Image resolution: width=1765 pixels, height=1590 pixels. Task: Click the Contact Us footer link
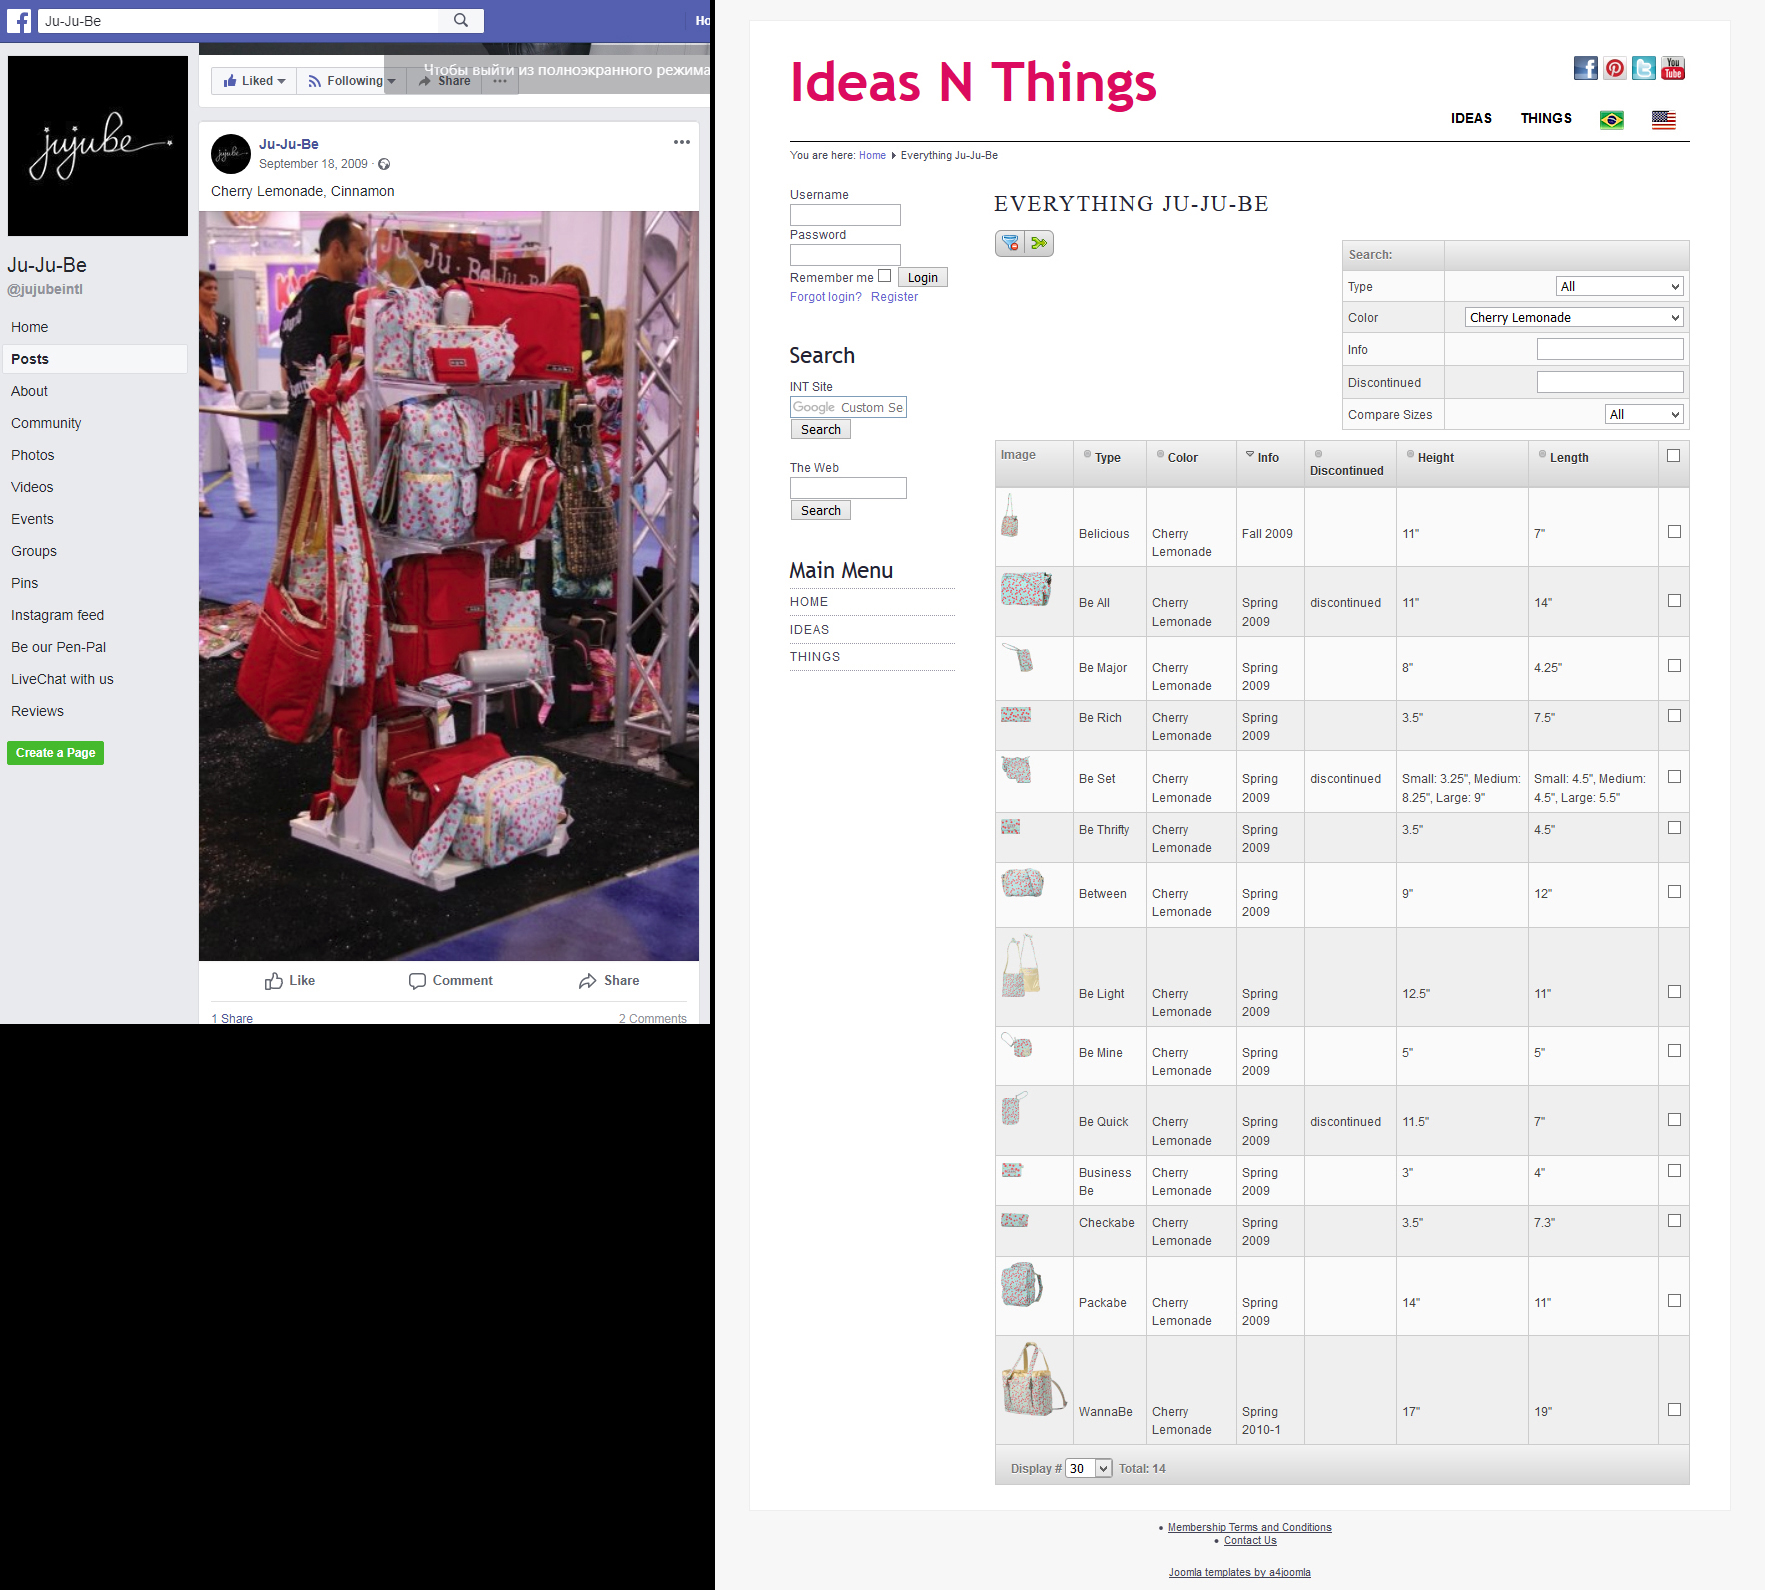coord(1250,1540)
